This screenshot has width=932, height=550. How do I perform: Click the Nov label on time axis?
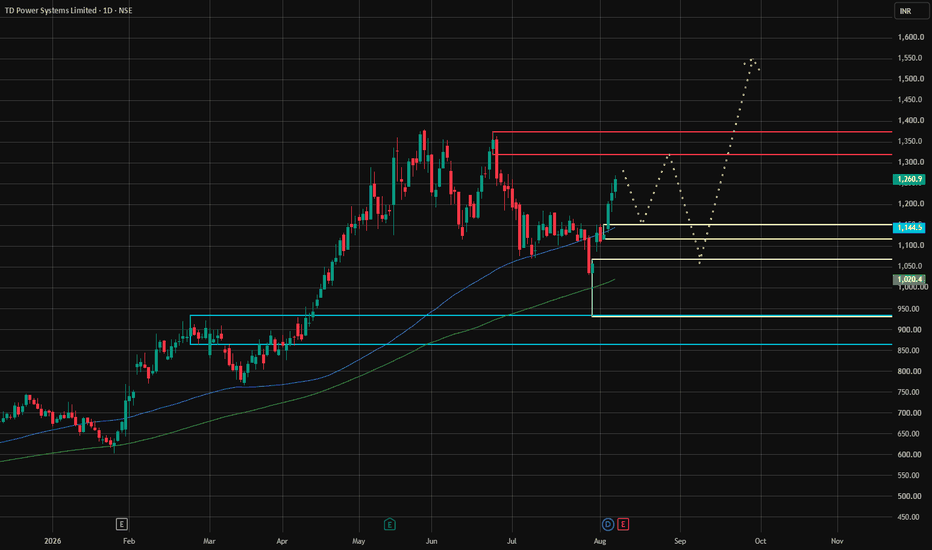point(837,541)
